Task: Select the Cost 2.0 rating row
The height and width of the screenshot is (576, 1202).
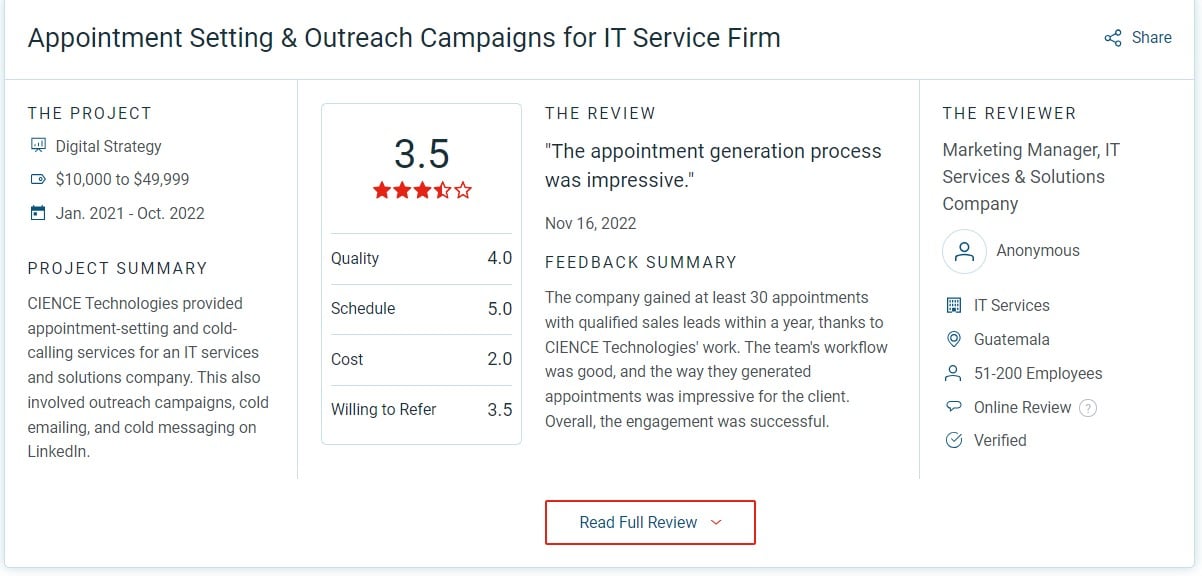Action: 421,359
